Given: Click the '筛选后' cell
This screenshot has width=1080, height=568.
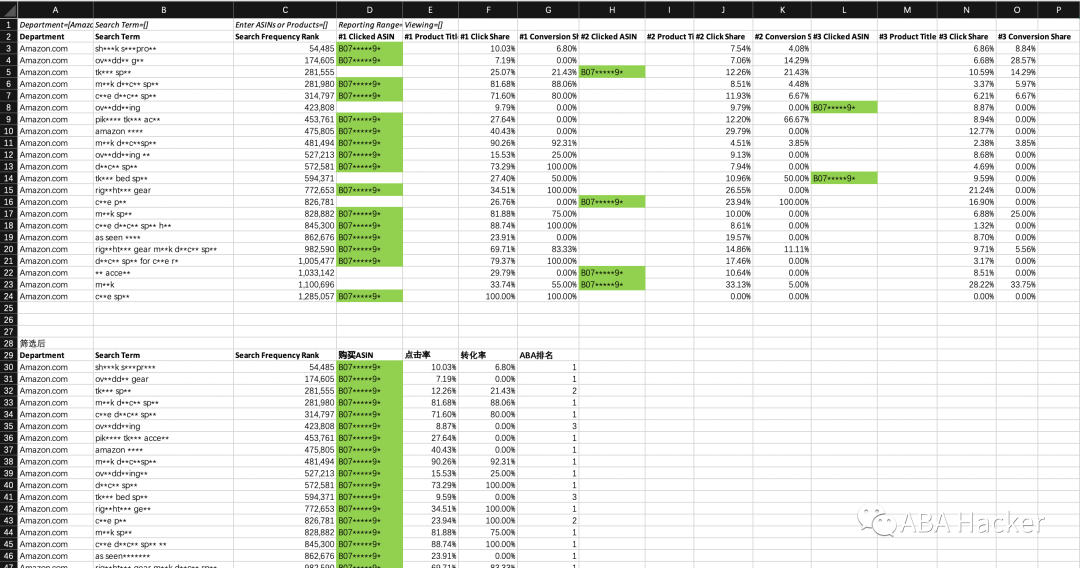Looking at the screenshot, I should pos(55,343).
